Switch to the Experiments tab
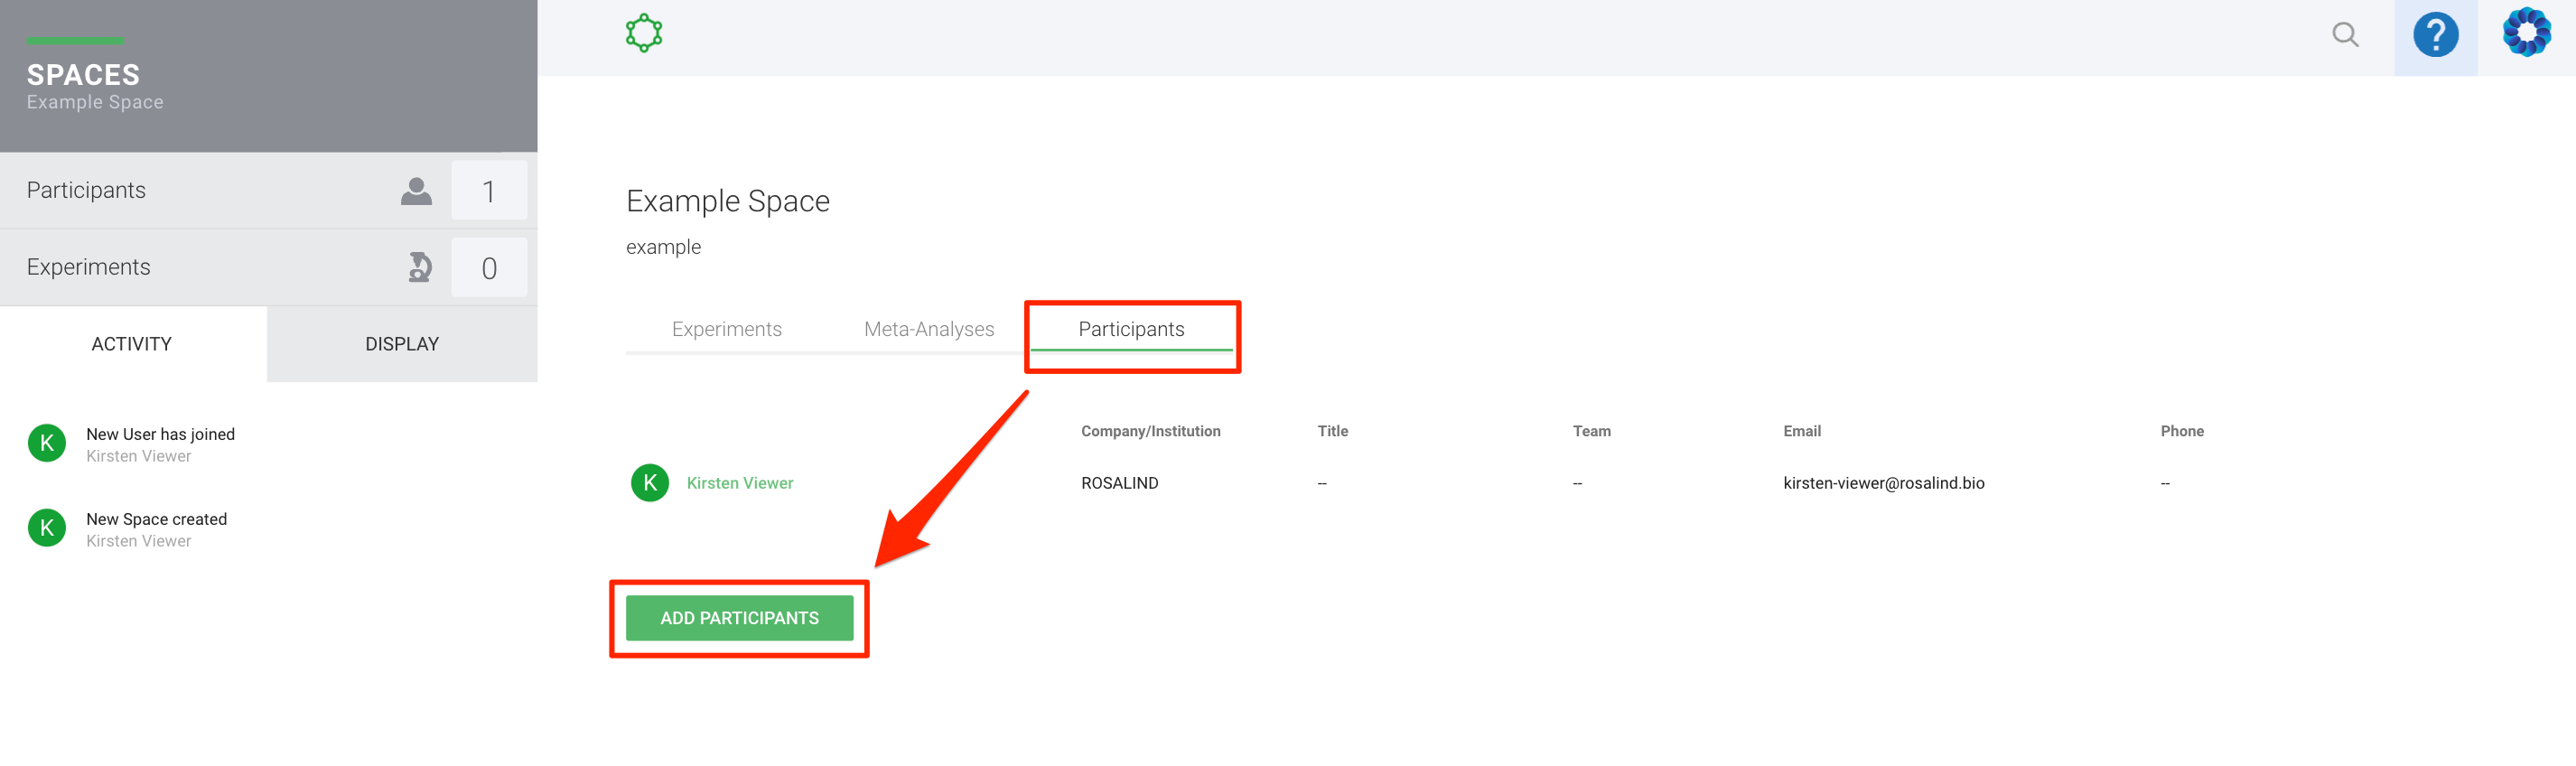 [726, 329]
